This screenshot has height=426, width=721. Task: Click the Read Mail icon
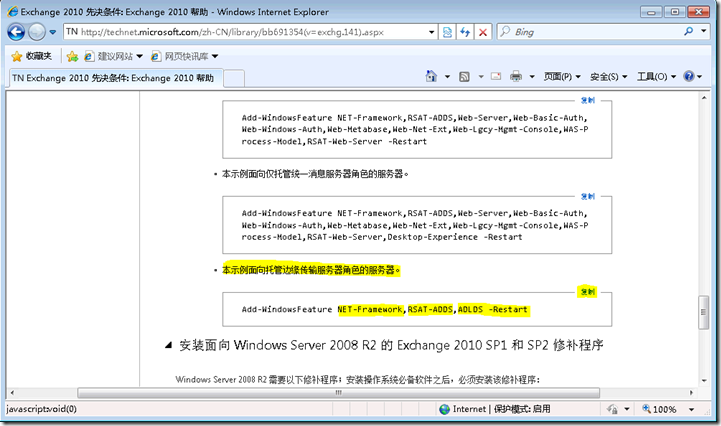(x=496, y=76)
